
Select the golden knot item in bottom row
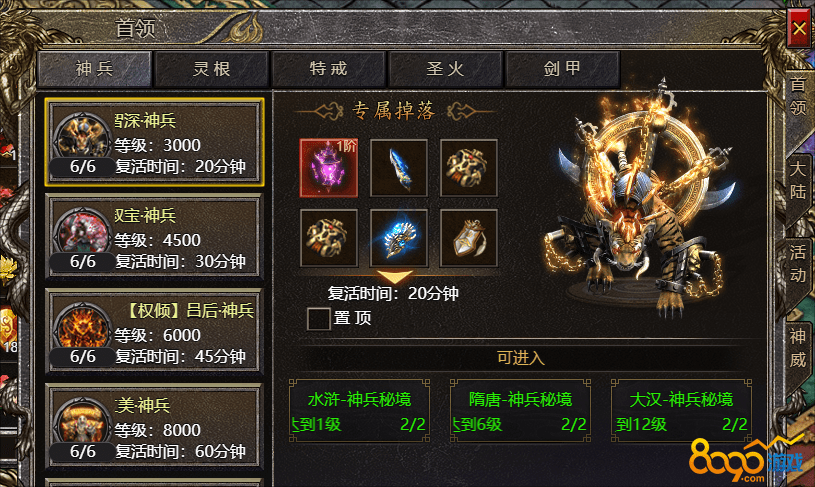click(329, 238)
